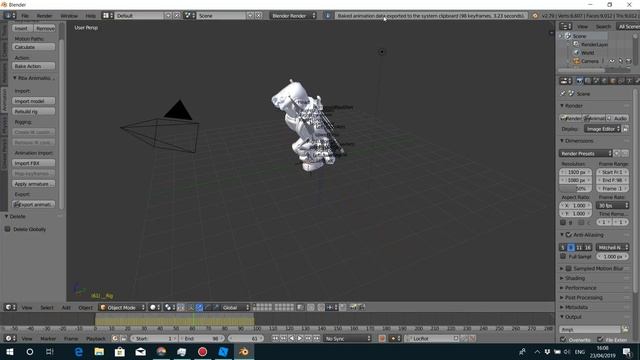Open the 3D View's Select menu
640x360 pixels.
point(47,307)
